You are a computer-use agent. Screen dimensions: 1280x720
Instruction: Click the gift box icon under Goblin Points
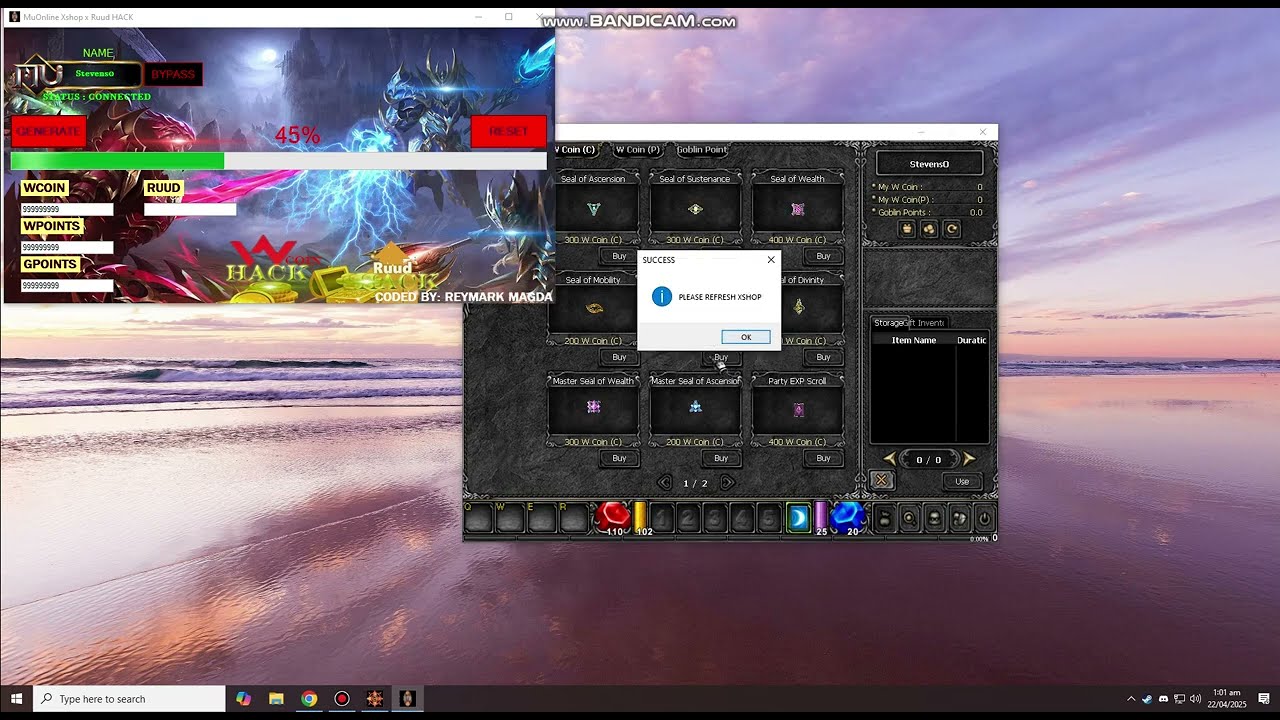point(907,229)
